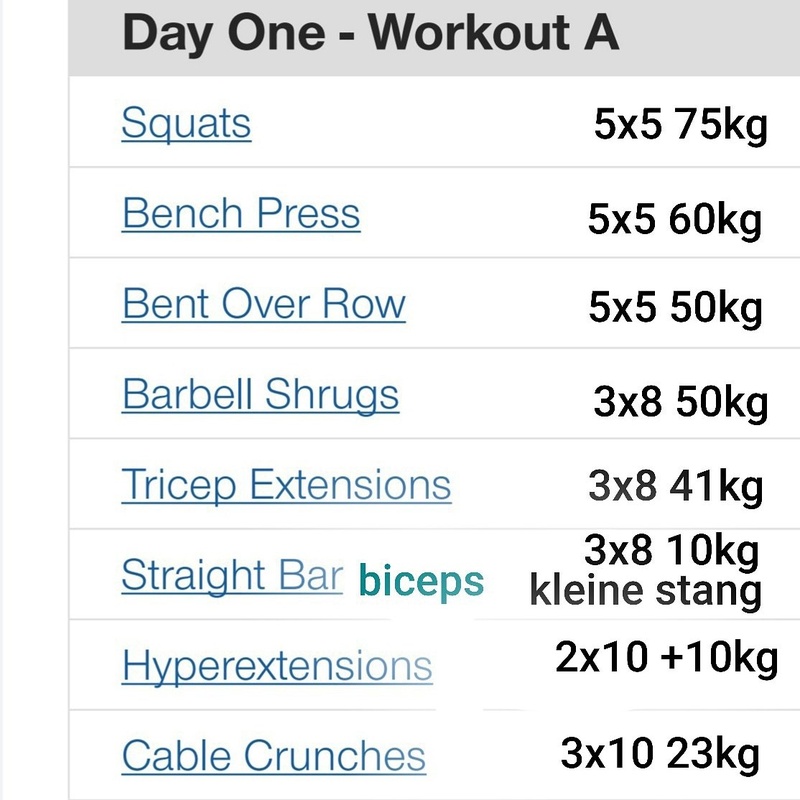The width and height of the screenshot is (800, 800).
Task: Follow the Cable Crunches link
Action: (x=274, y=755)
